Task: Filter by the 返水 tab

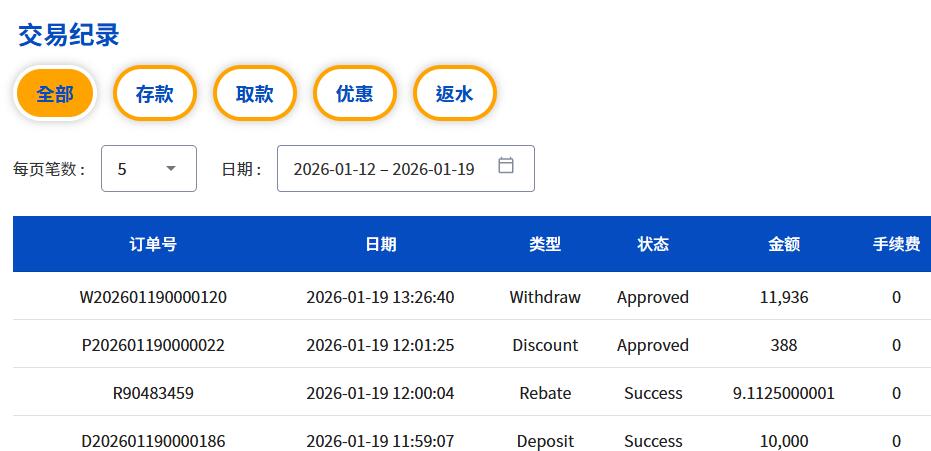Action: point(455,94)
